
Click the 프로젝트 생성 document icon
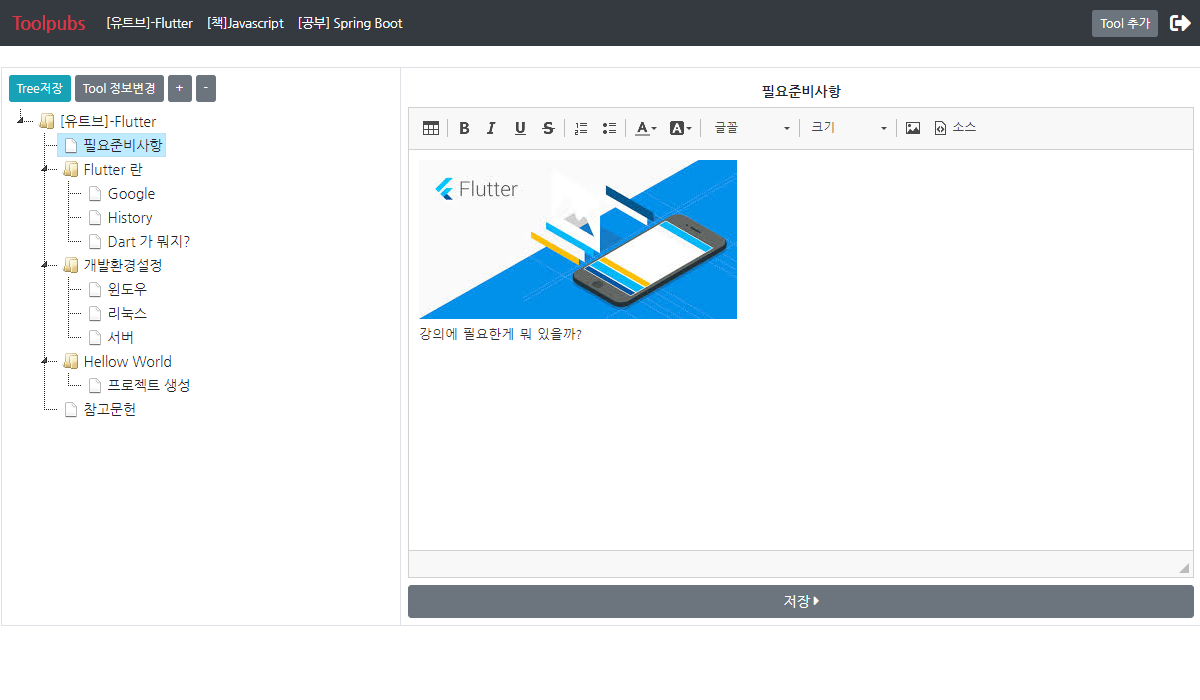(x=94, y=386)
